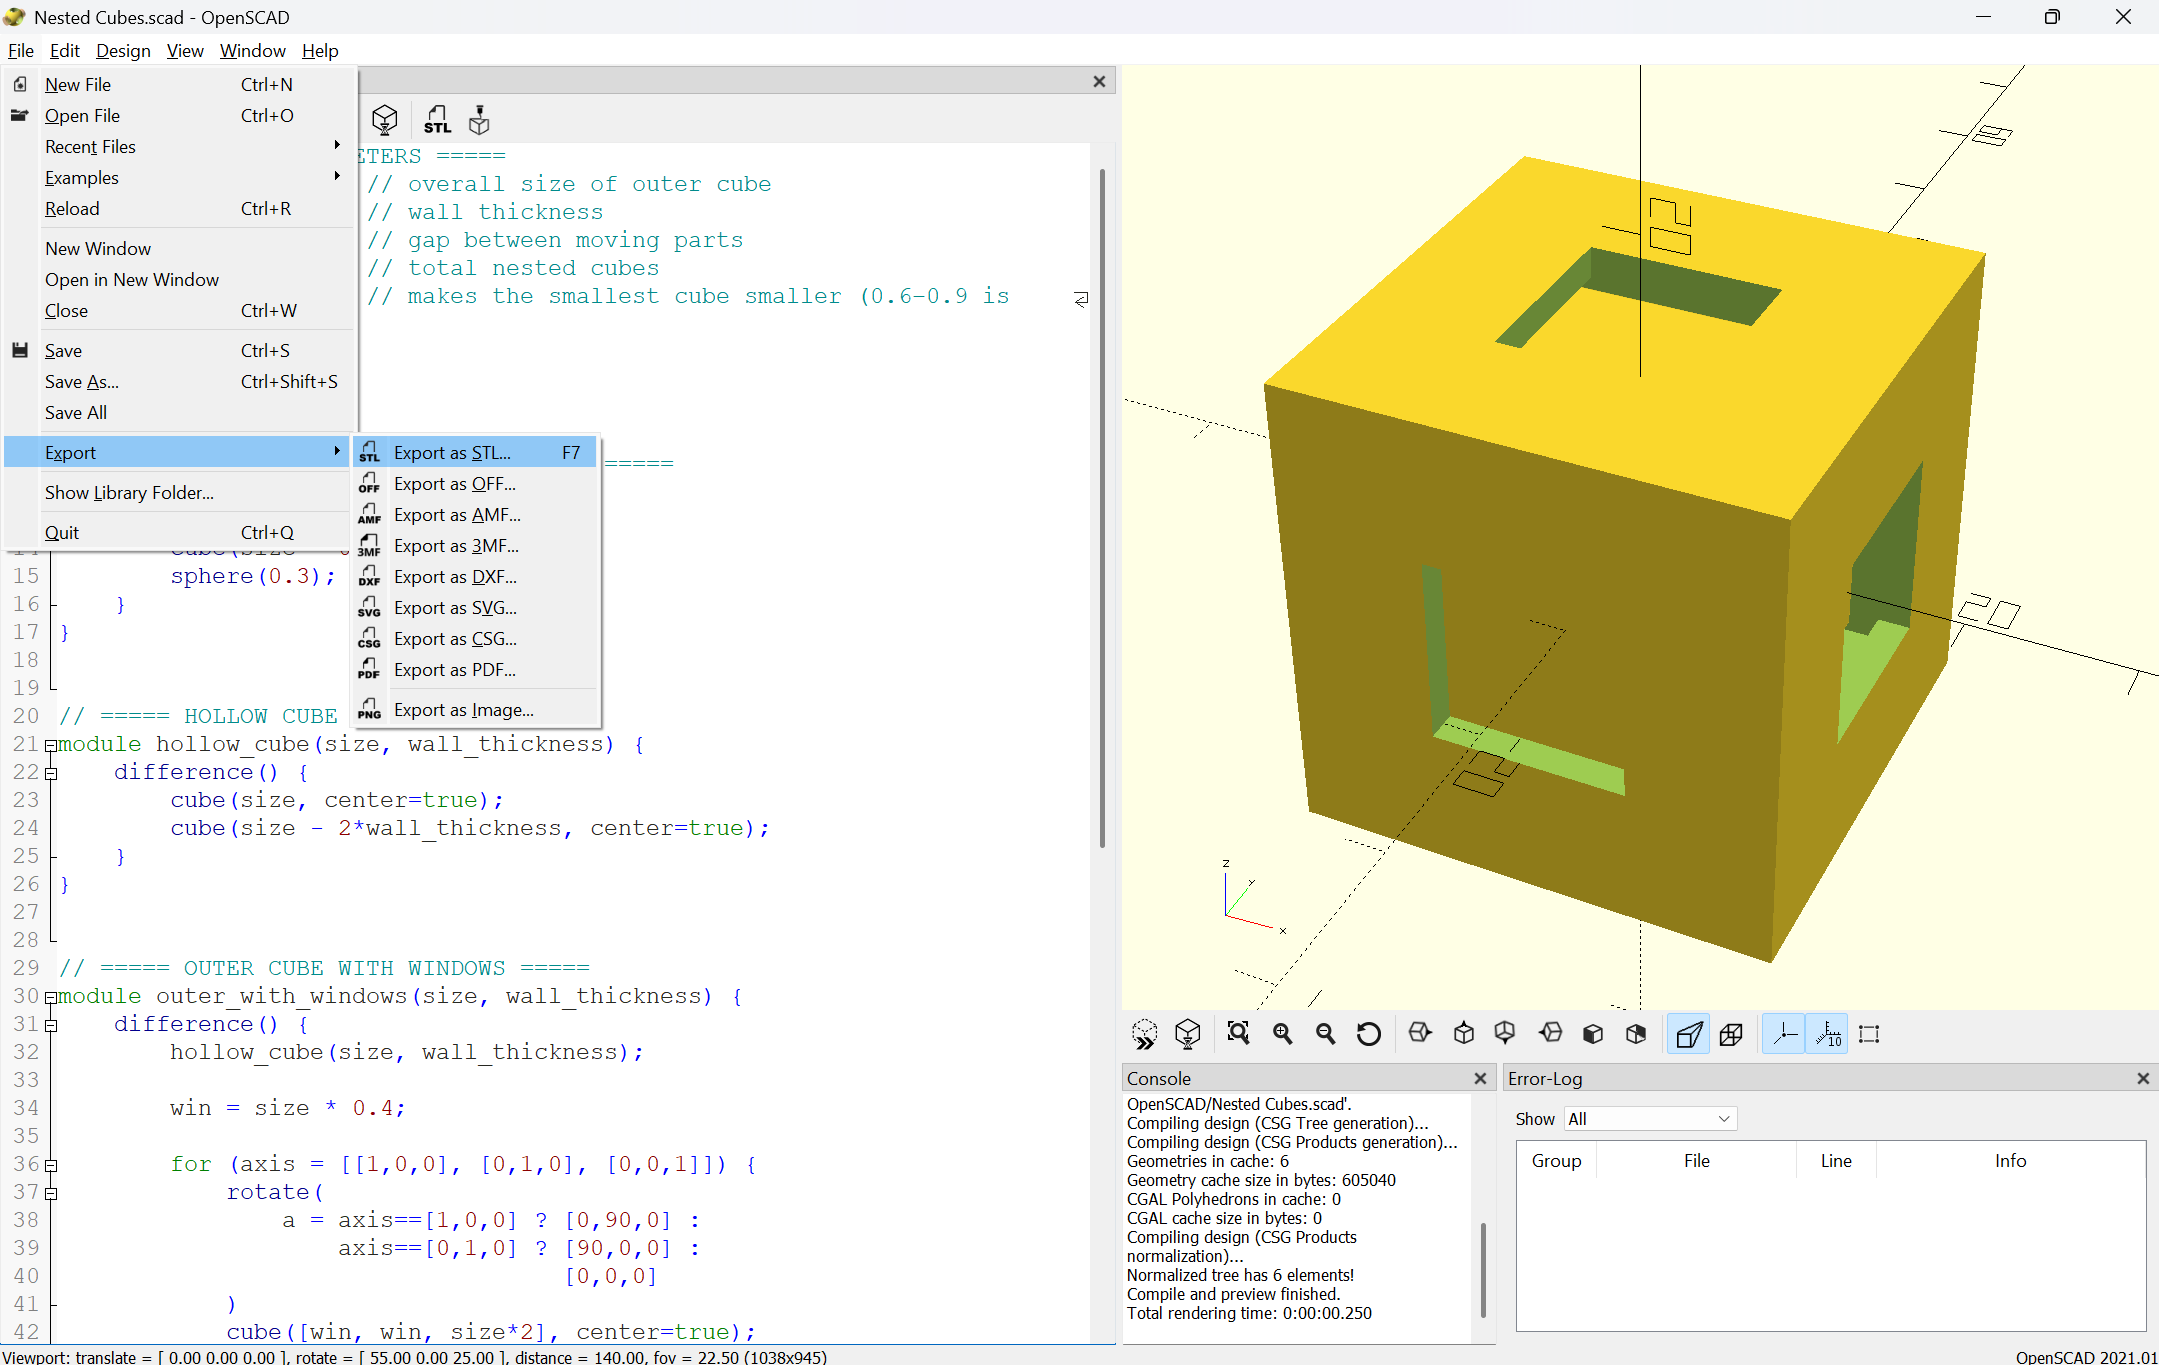2159x1365 pixels.
Task: Select the zoom-all magnifier icon
Action: tap(1238, 1033)
